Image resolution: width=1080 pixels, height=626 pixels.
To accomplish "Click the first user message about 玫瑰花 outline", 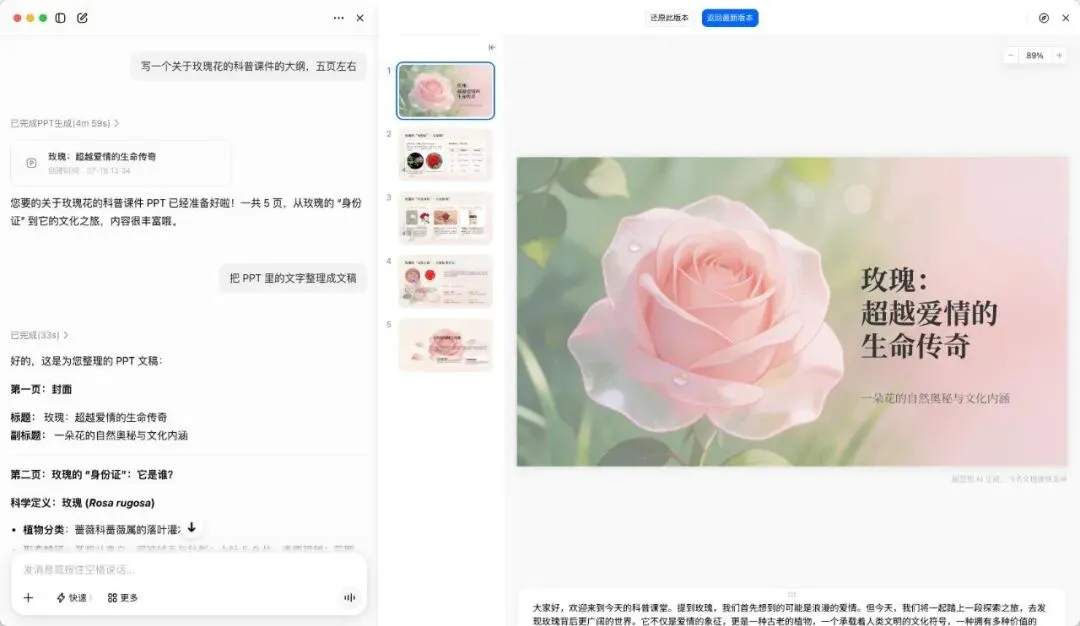I will pos(249,67).
